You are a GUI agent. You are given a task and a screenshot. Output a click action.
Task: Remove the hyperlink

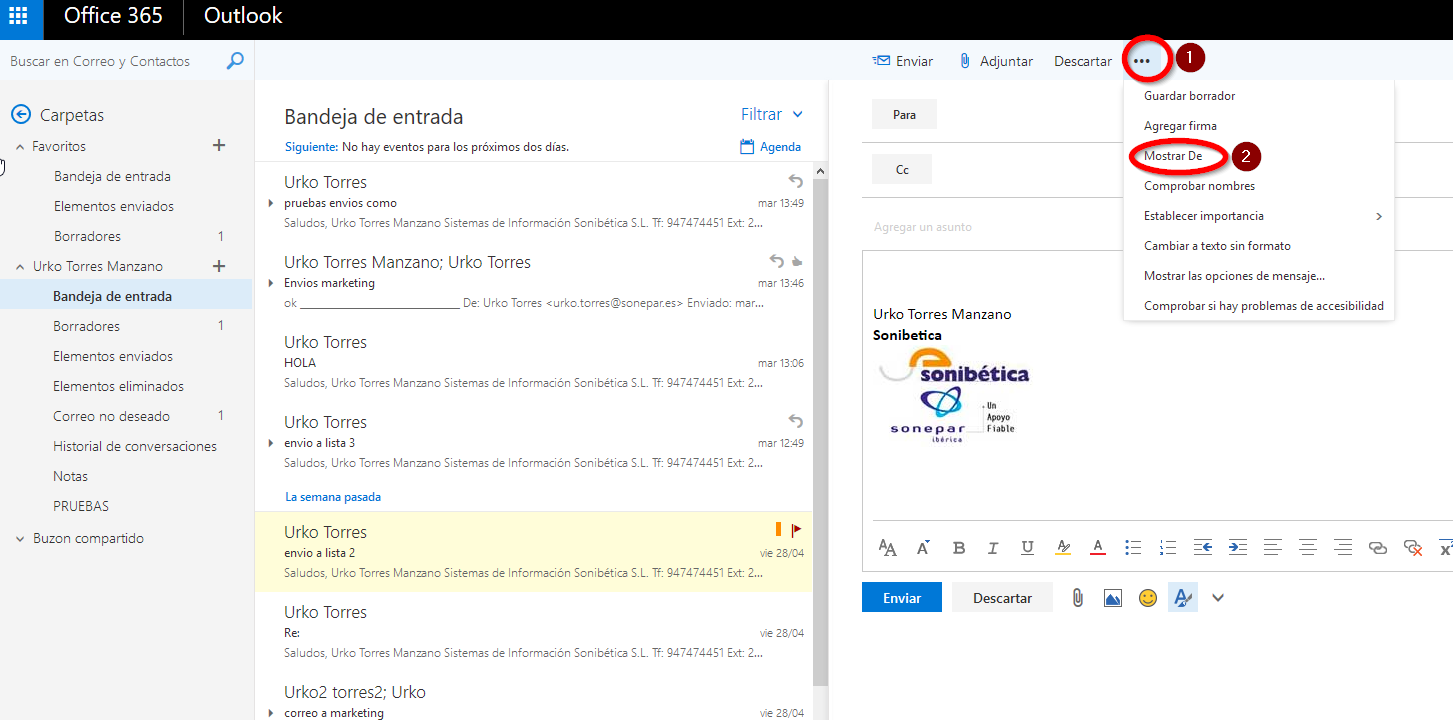[x=1413, y=547]
